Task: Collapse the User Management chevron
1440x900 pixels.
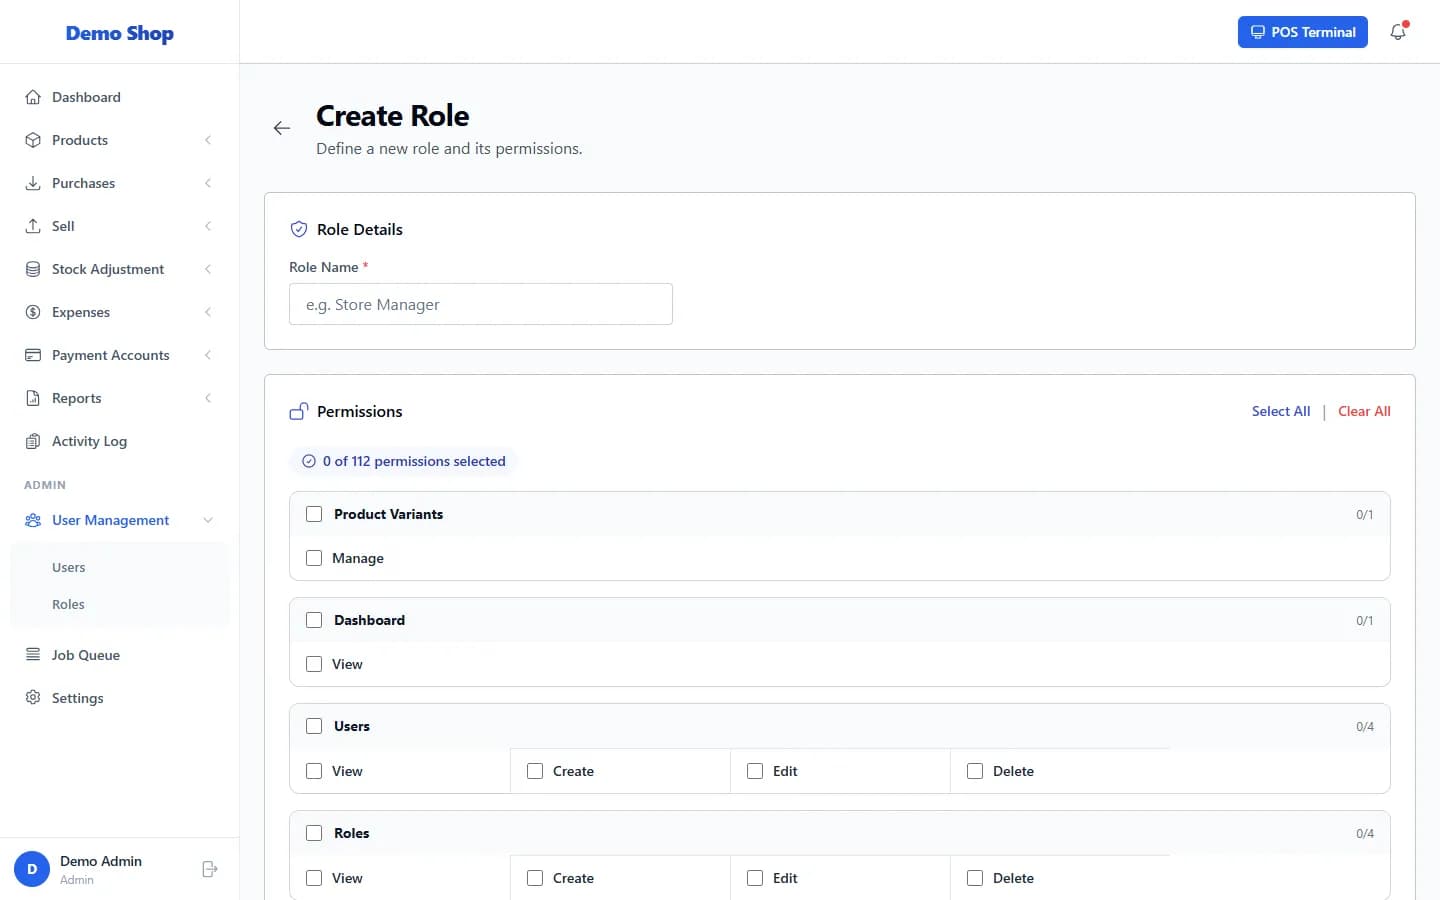Action: [x=208, y=520]
